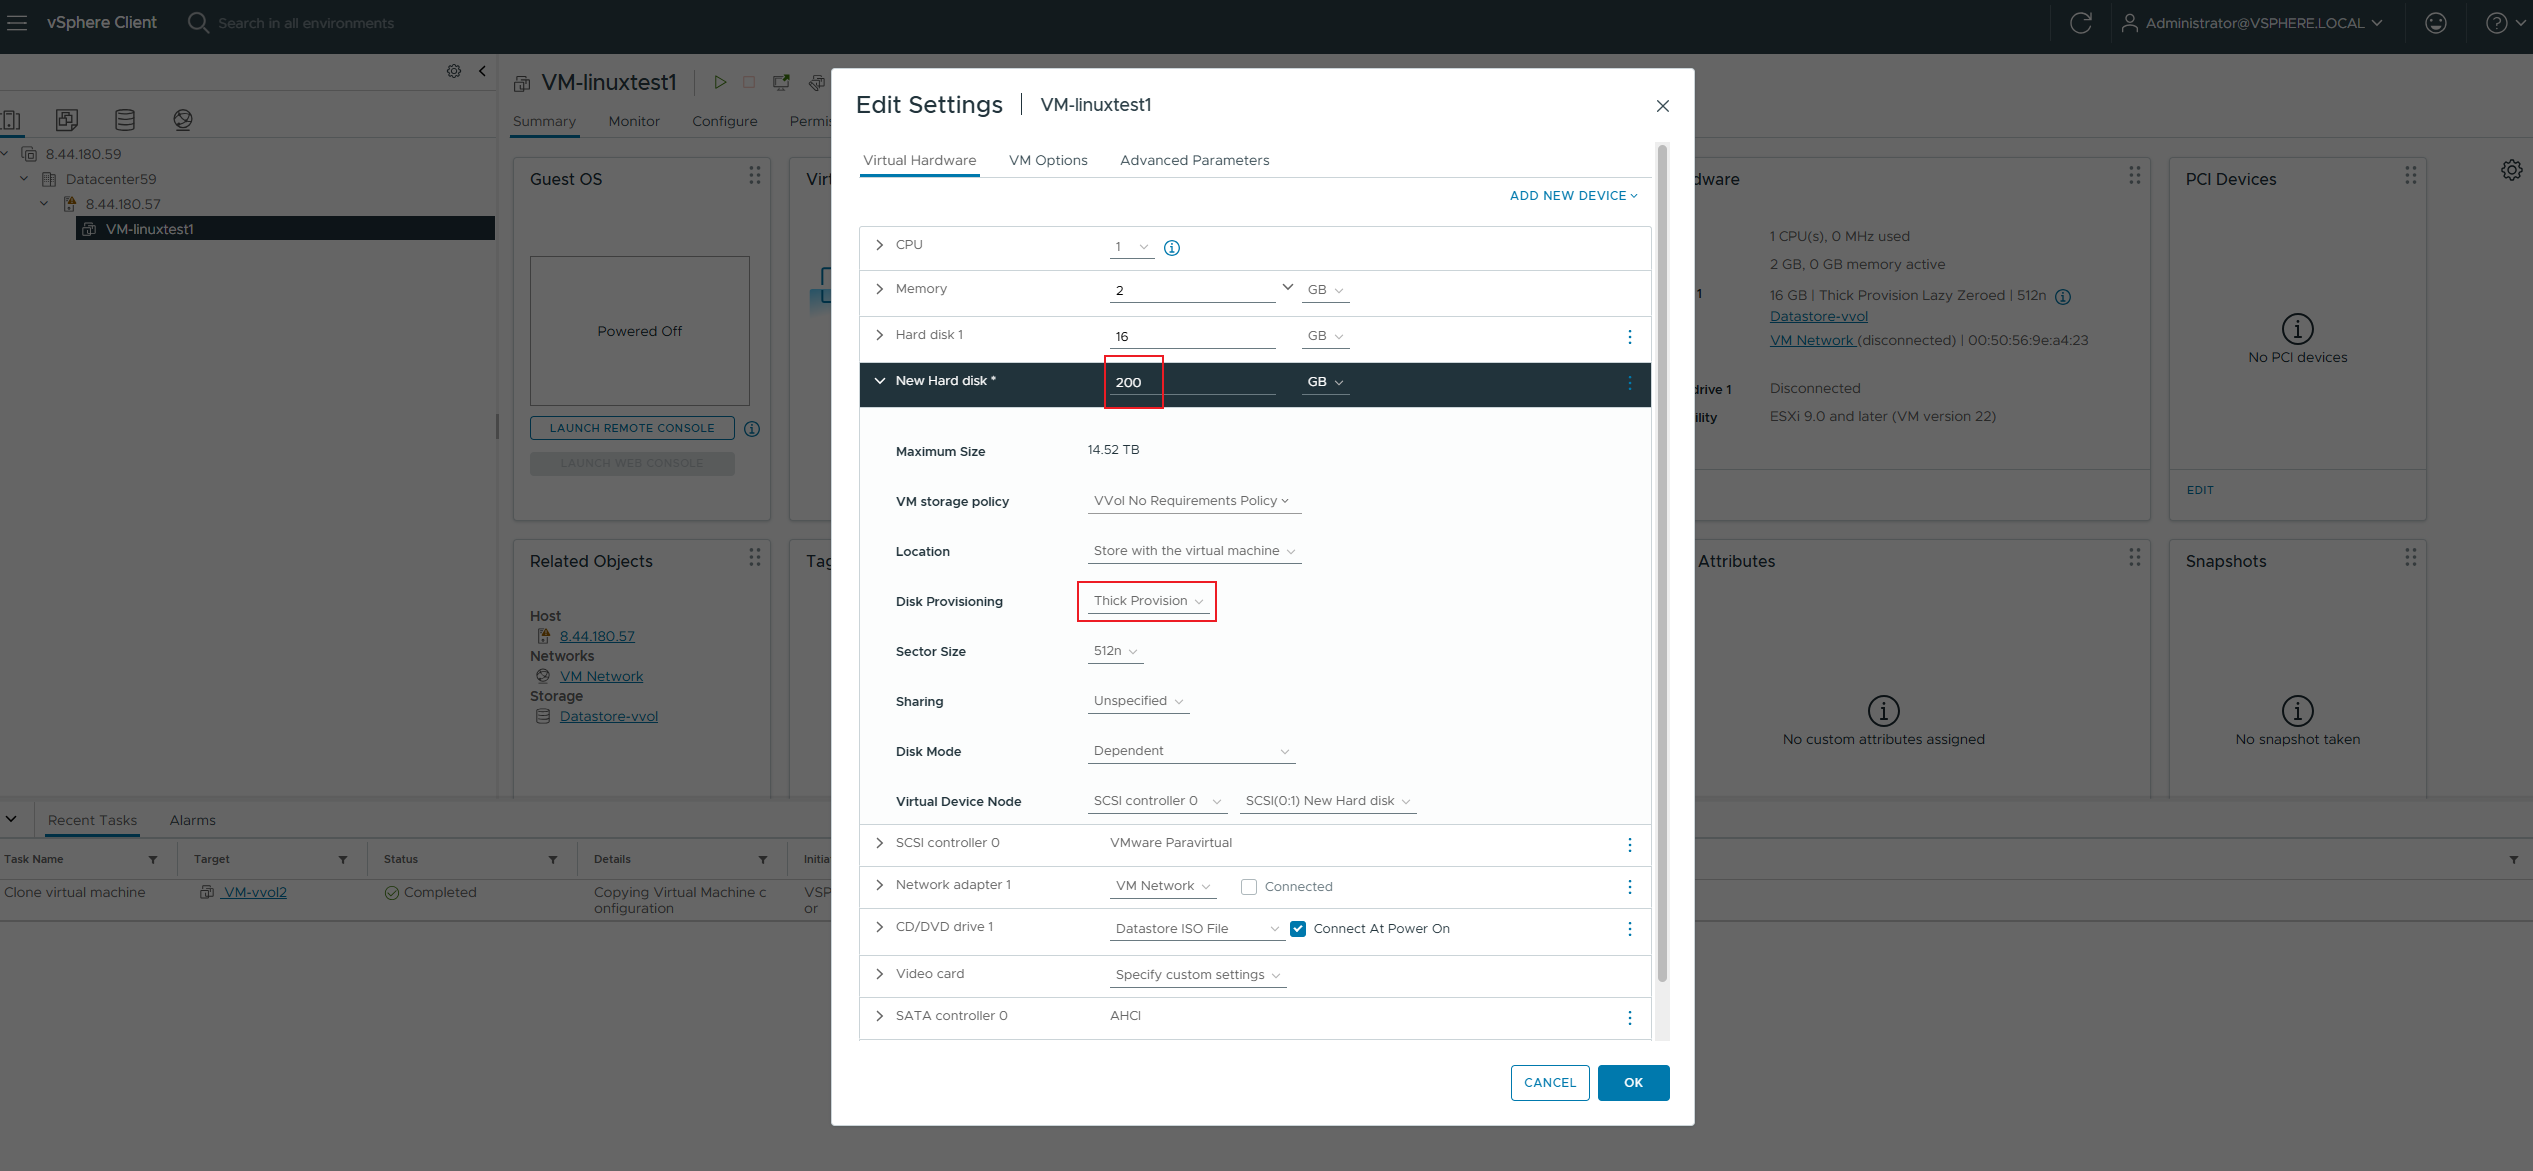Open the vSphere Client hamburger menu
This screenshot has height=1171, width=2533.
[x=17, y=22]
